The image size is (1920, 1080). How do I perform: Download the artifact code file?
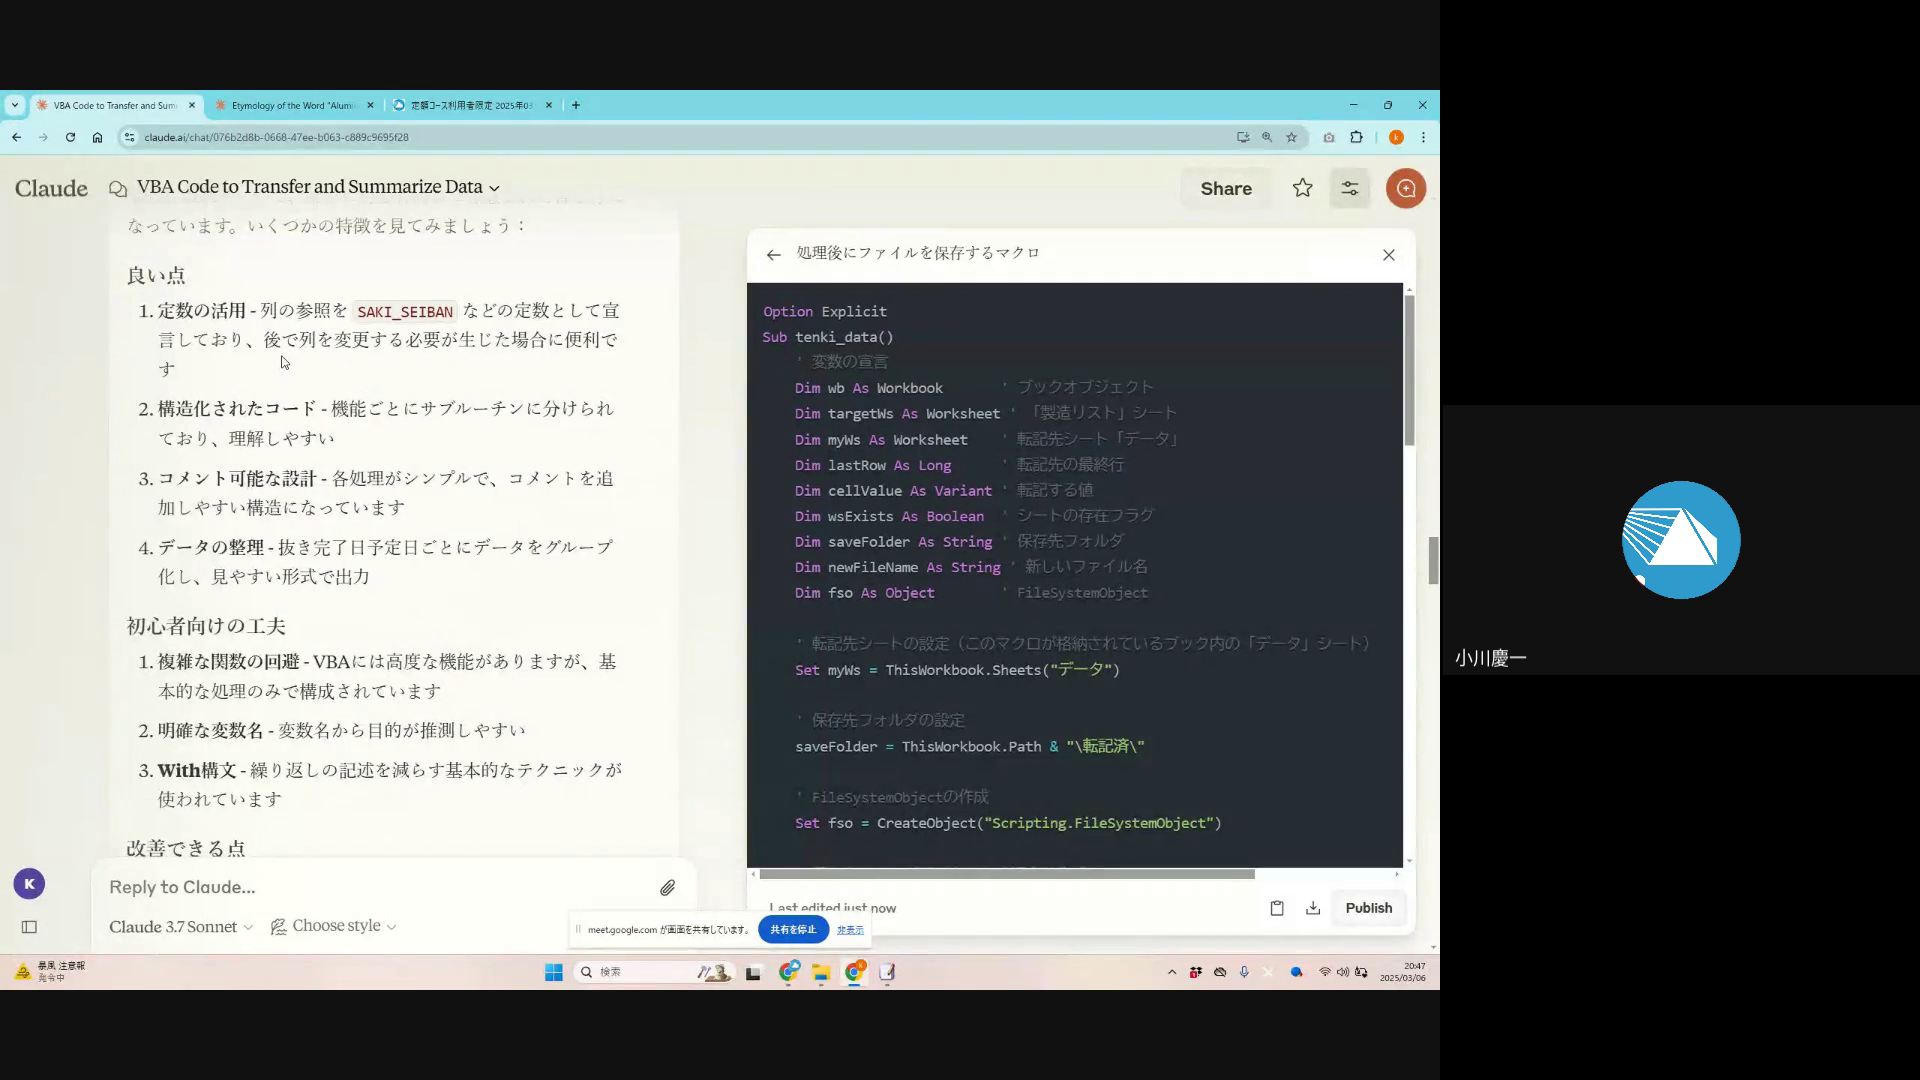(x=1313, y=908)
